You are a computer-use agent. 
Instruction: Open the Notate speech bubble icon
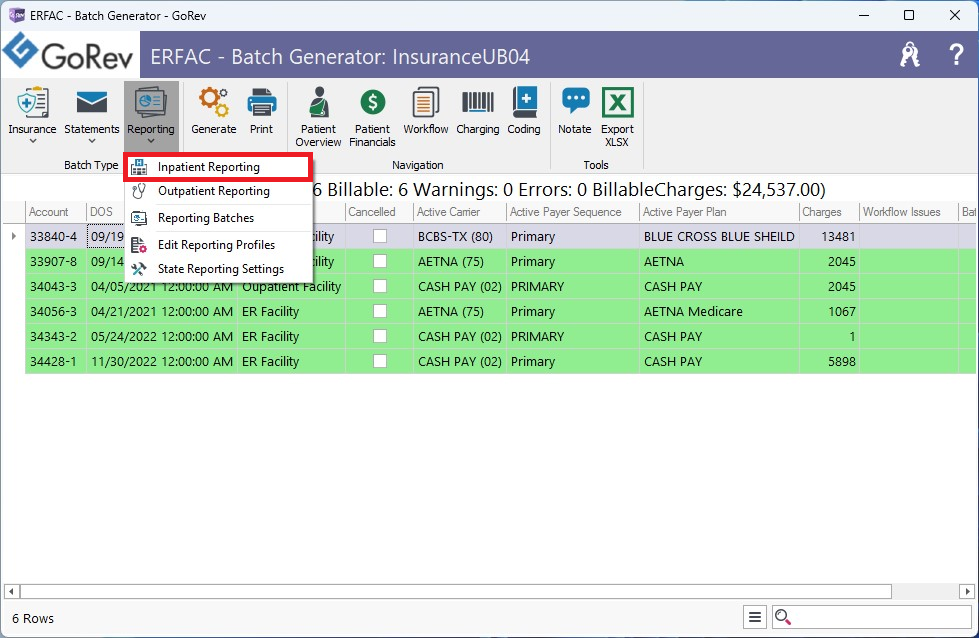(575, 102)
